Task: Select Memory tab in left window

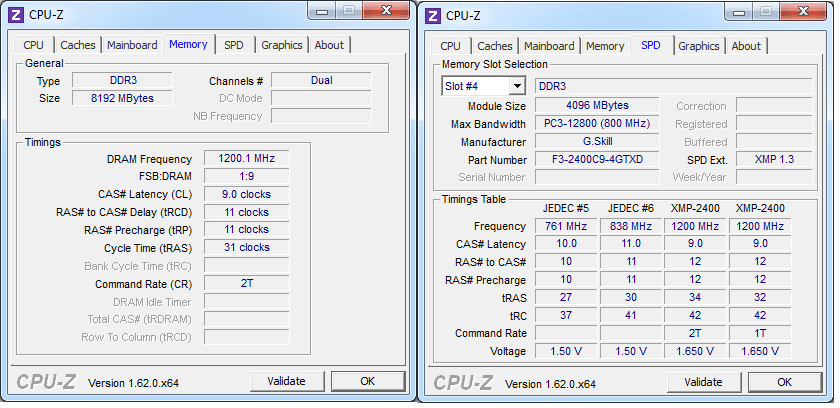Action: [x=189, y=44]
